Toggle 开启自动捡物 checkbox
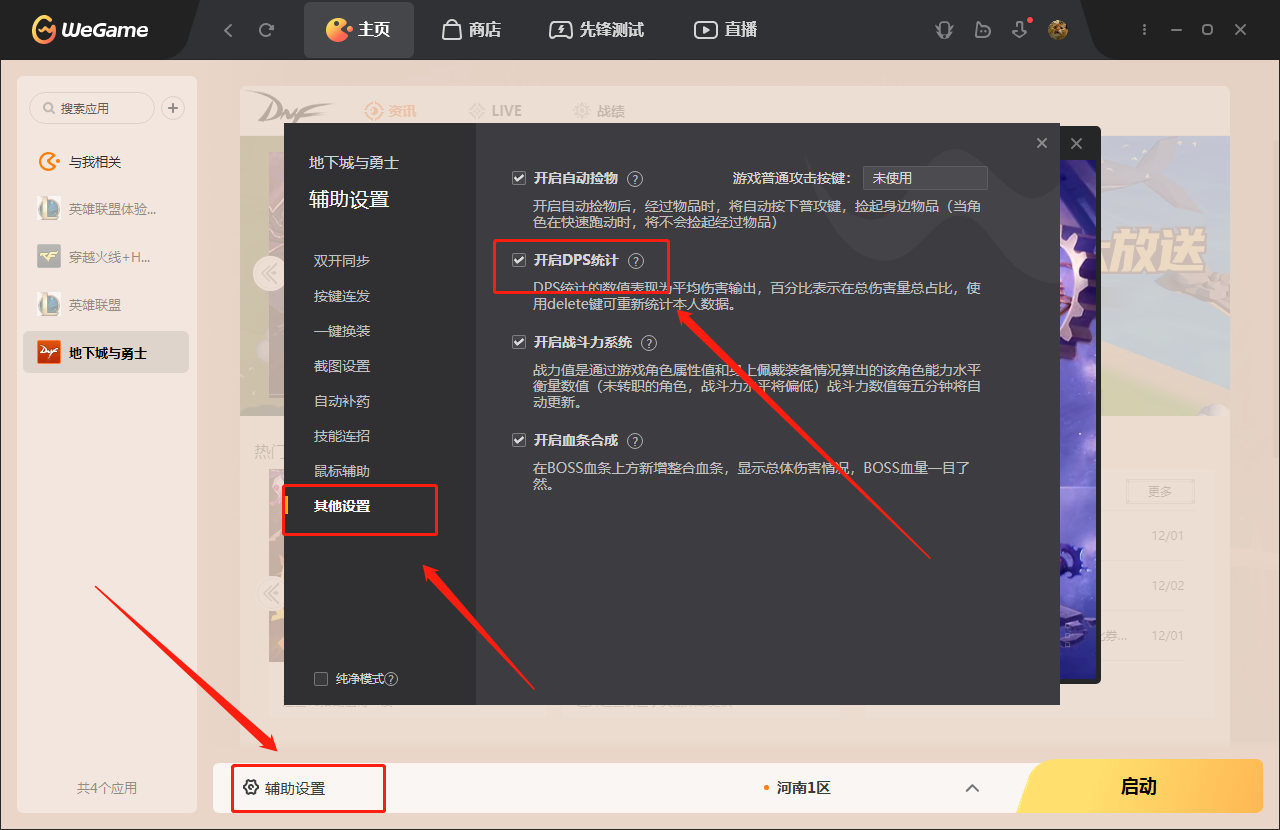Image resolution: width=1280 pixels, height=830 pixels. pos(519,178)
